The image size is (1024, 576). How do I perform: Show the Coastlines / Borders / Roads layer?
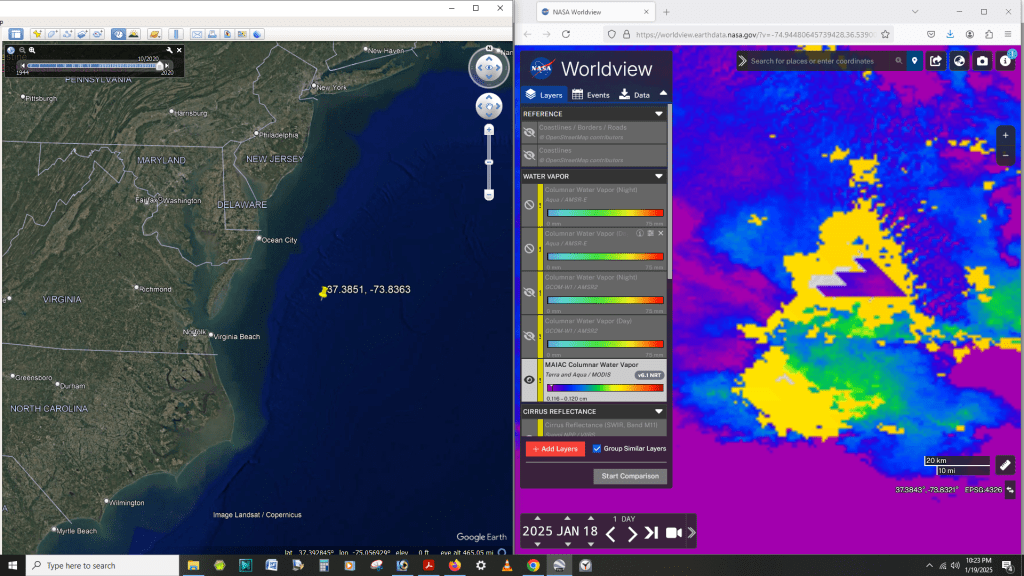(x=530, y=132)
